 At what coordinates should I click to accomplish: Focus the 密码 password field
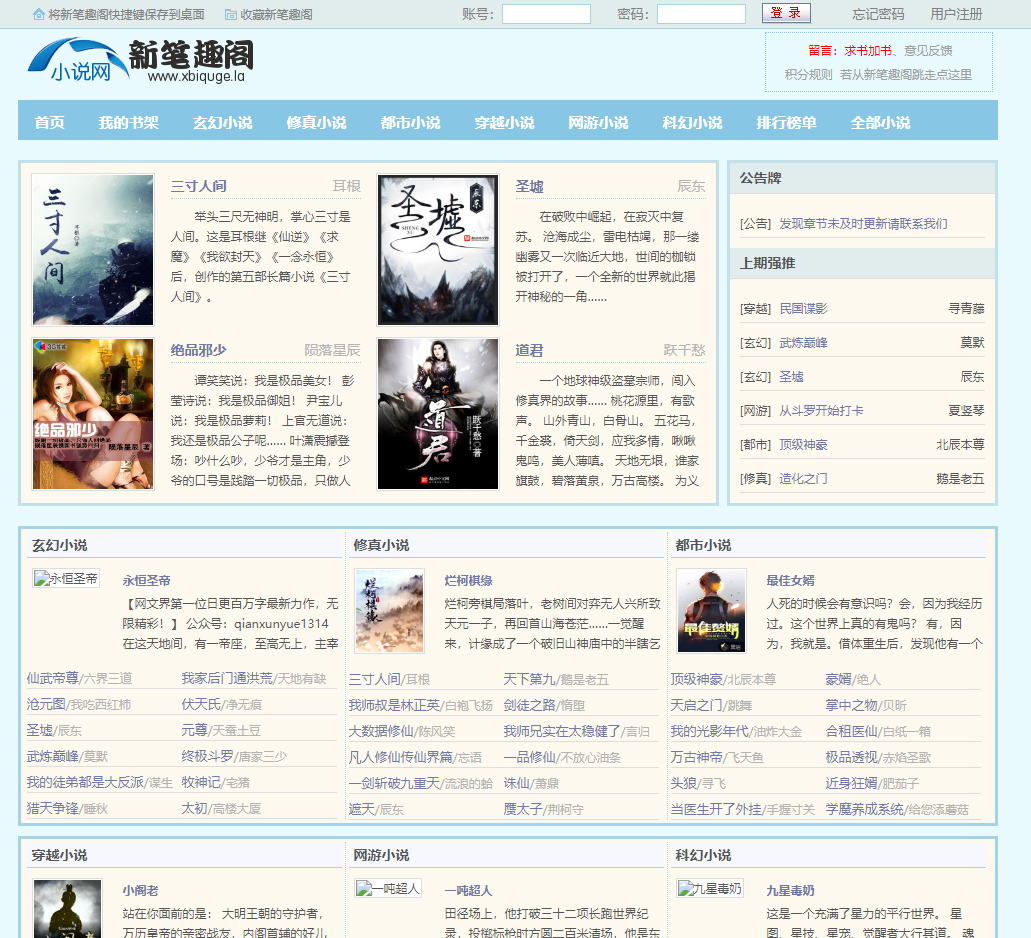click(701, 14)
